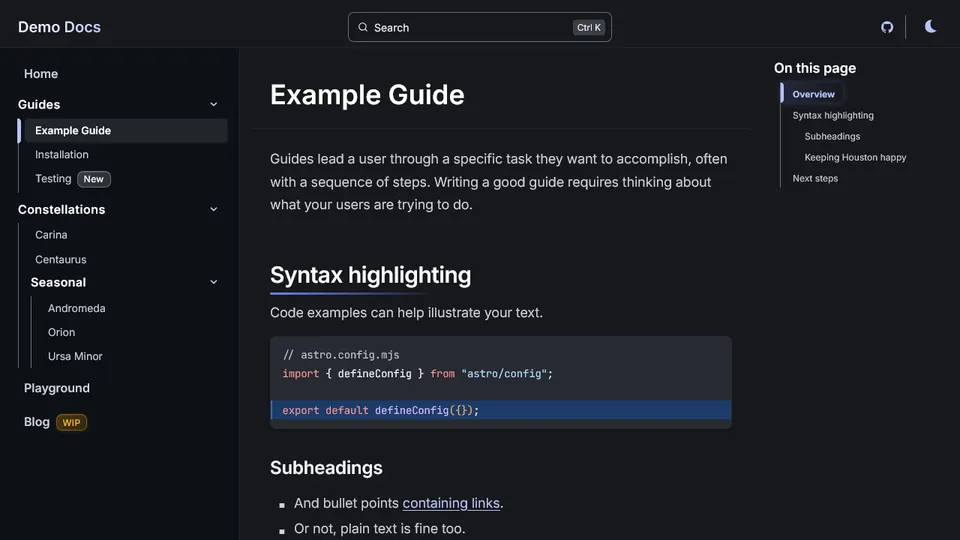Collapse the Guides sidebar section
The image size is (960, 540).
coord(213,105)
